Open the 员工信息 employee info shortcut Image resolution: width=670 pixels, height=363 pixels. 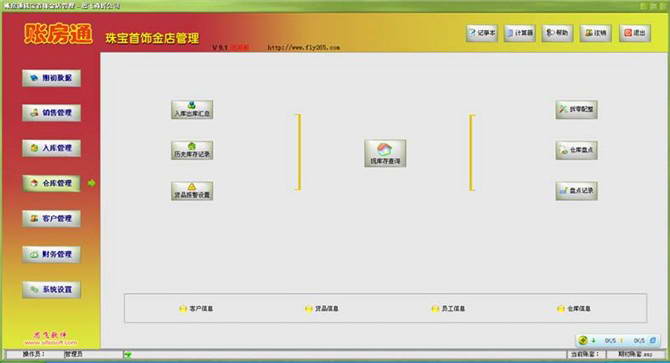448,308
